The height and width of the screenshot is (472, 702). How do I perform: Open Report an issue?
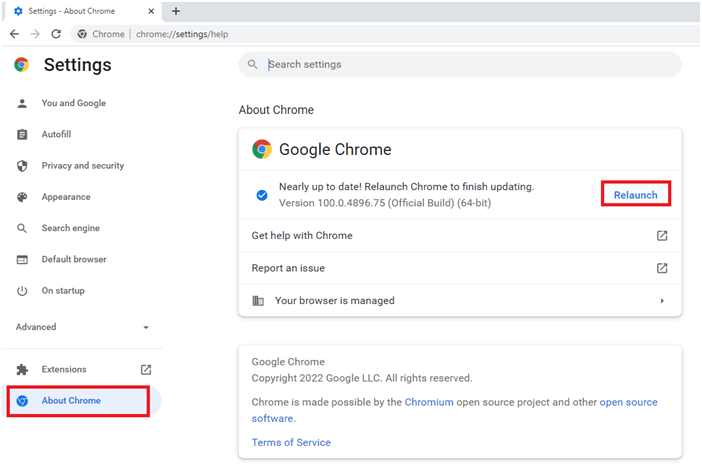(x=460, y=268)
